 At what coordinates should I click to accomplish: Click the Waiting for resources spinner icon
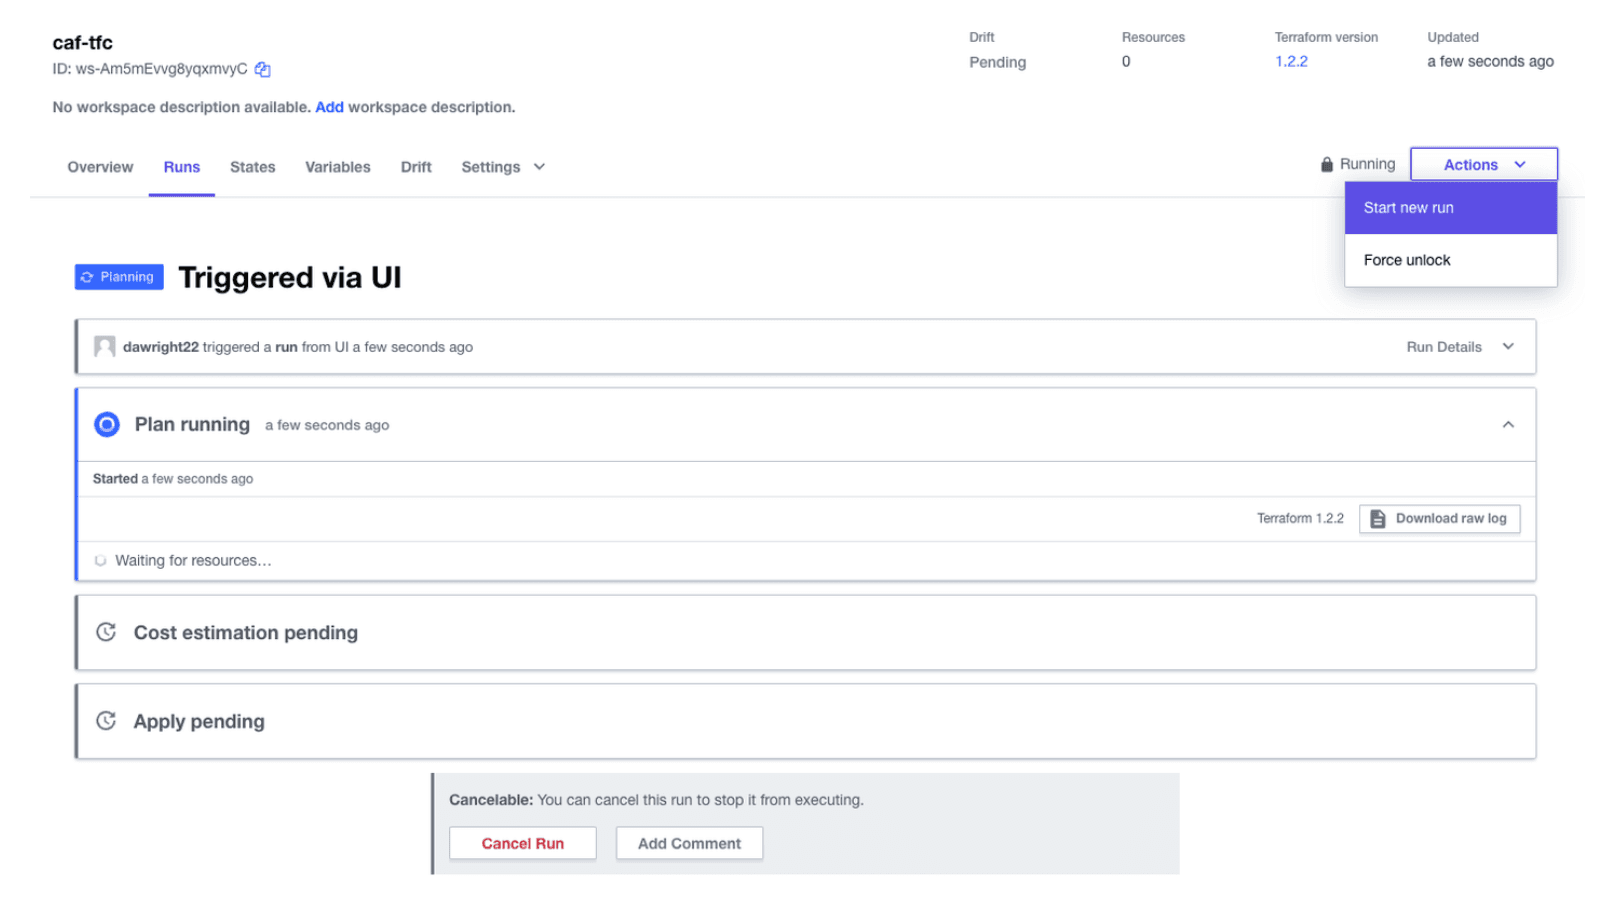(100, 561)
